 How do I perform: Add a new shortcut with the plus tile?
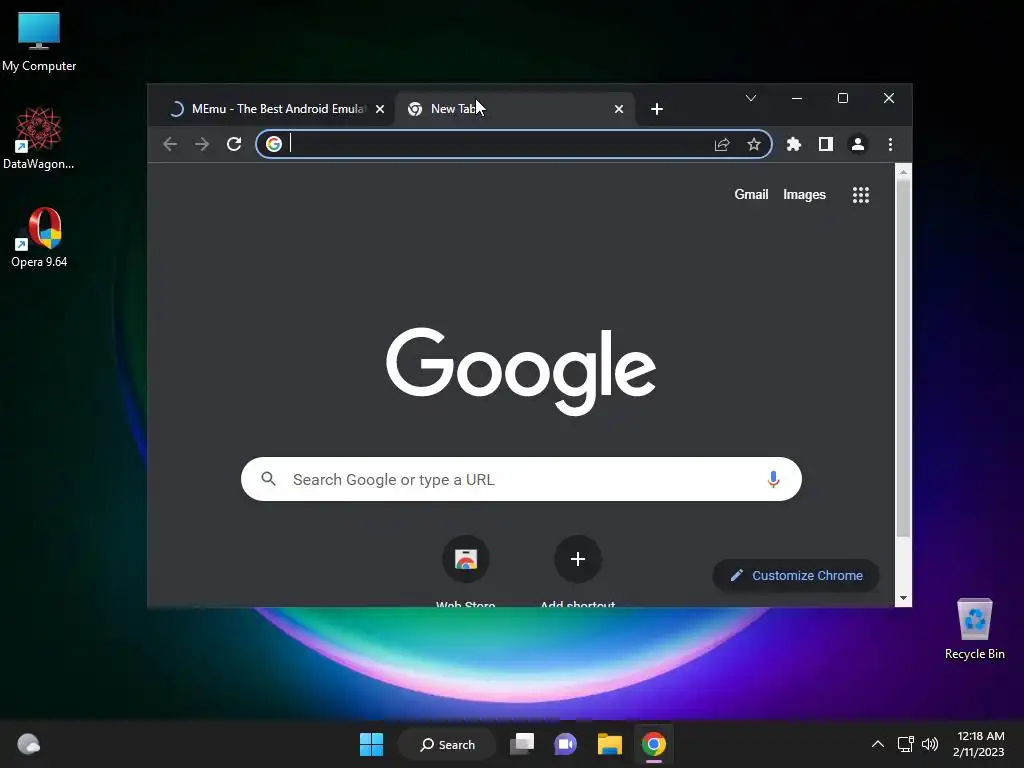(577, 570)
